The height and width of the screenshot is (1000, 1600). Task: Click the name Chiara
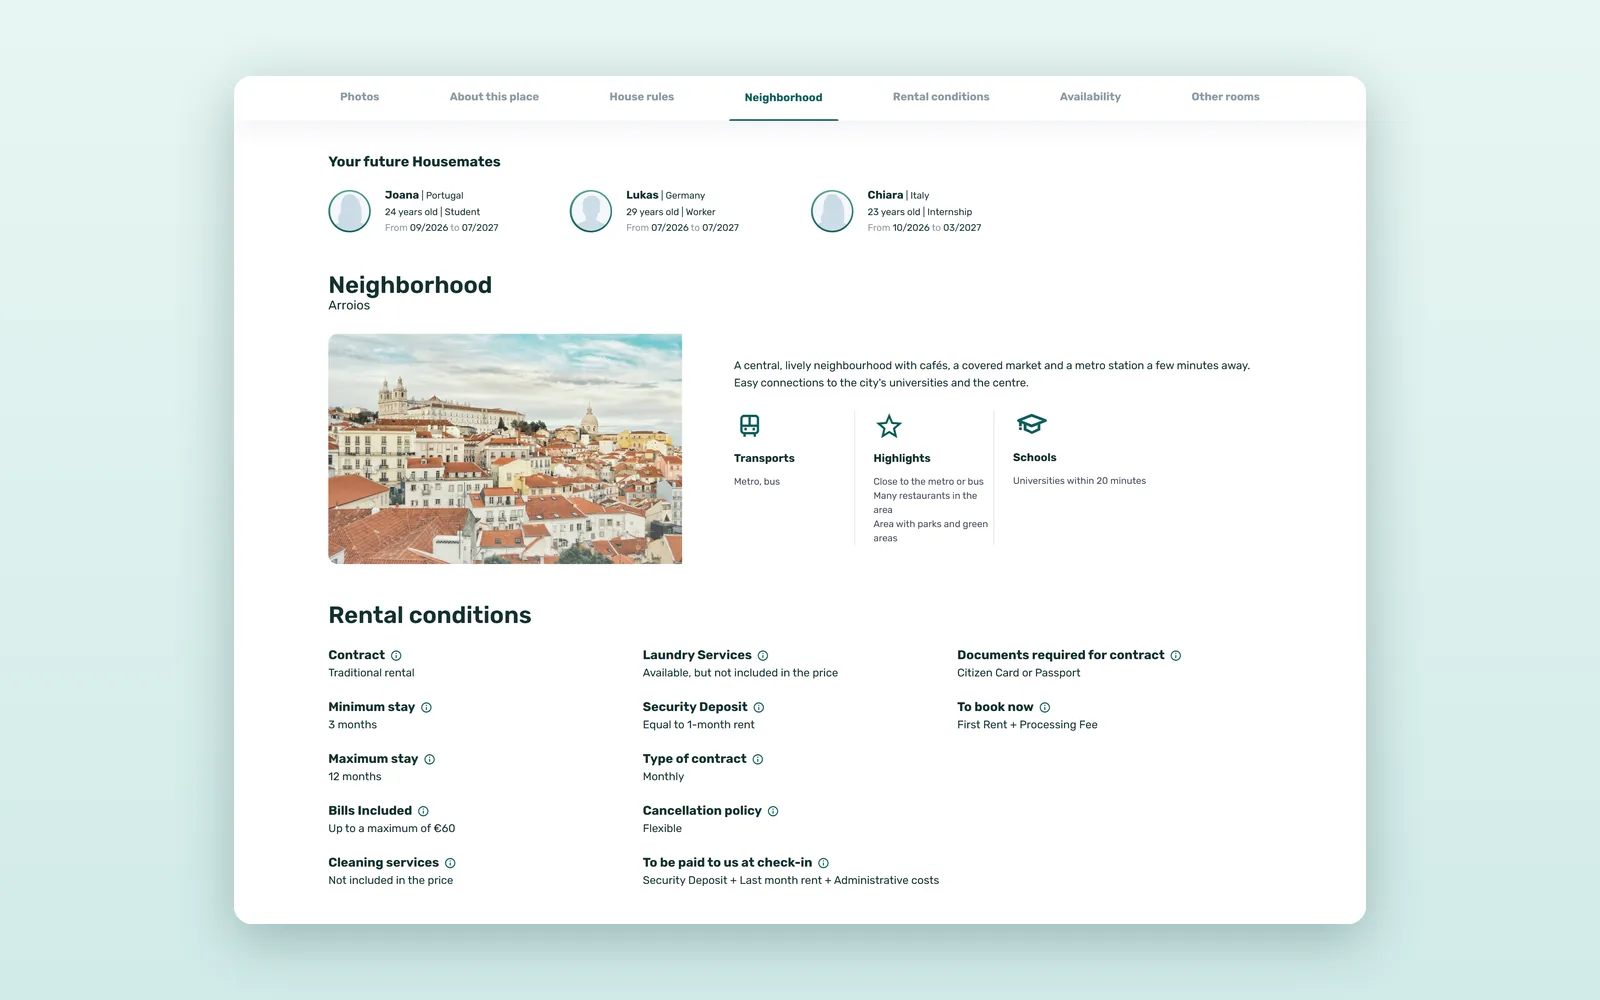(886, 195)
